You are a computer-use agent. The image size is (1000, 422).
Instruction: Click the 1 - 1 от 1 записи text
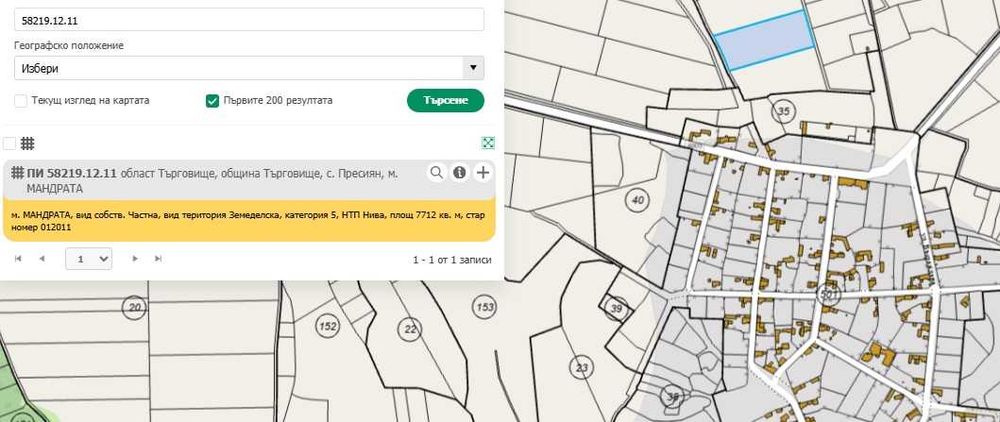452,260
